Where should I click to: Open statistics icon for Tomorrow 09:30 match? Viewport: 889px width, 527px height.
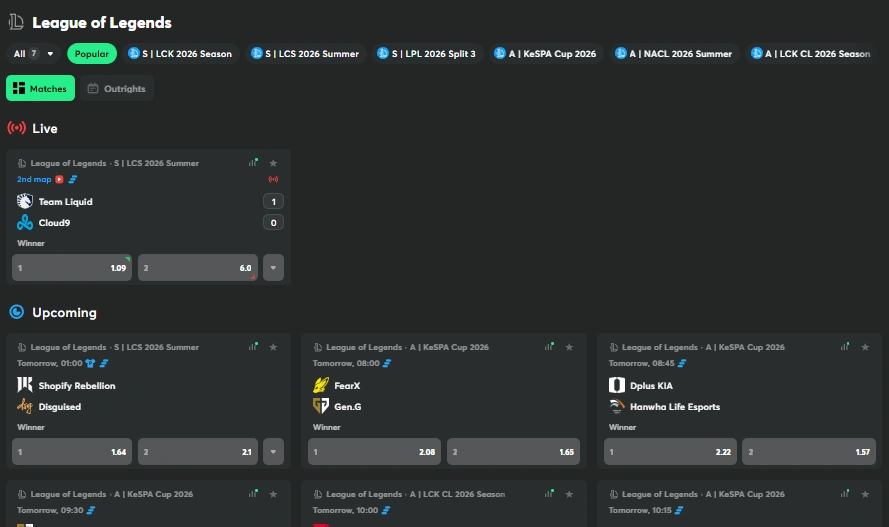click(253, 494)
